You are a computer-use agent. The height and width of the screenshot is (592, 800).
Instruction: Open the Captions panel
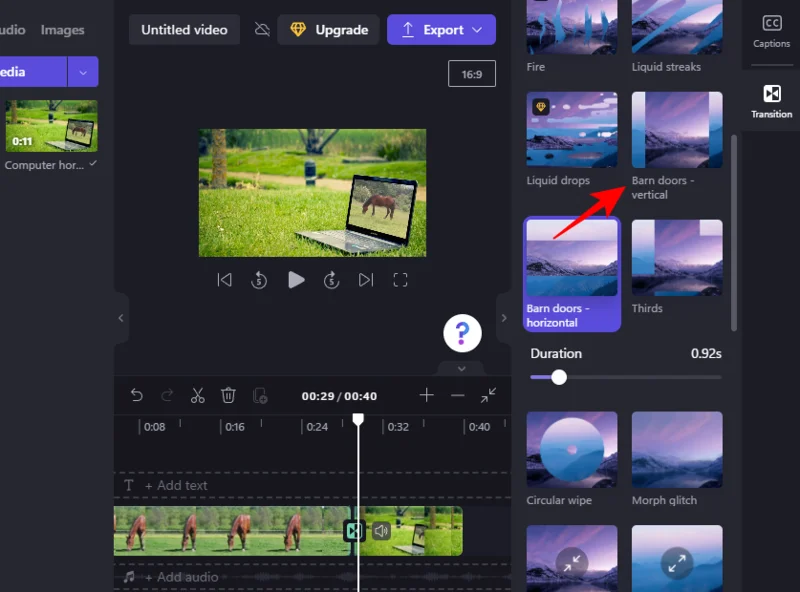[770, 29]
